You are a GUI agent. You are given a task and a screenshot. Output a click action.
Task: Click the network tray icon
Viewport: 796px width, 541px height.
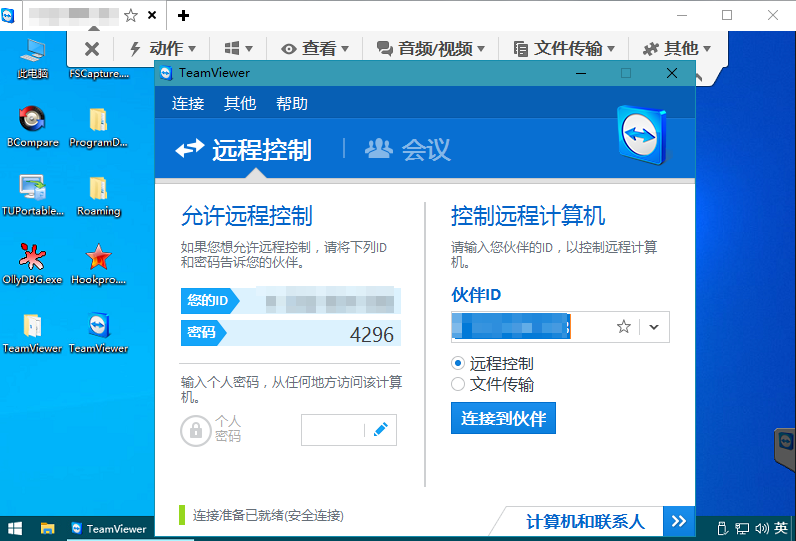point(742,529)
